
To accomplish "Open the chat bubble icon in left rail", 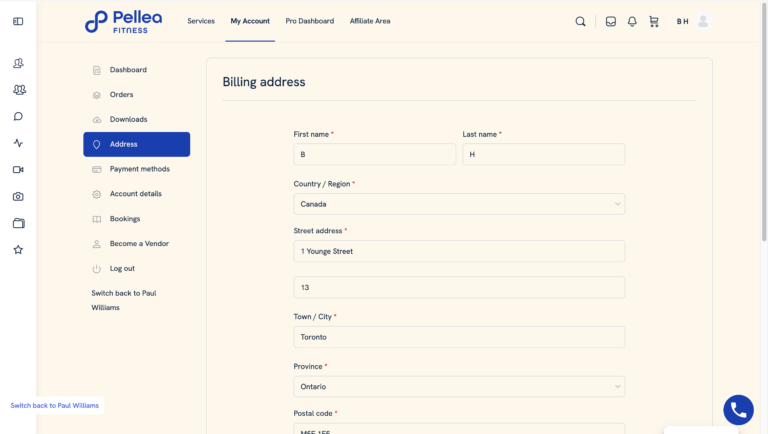I will (18, 117).
